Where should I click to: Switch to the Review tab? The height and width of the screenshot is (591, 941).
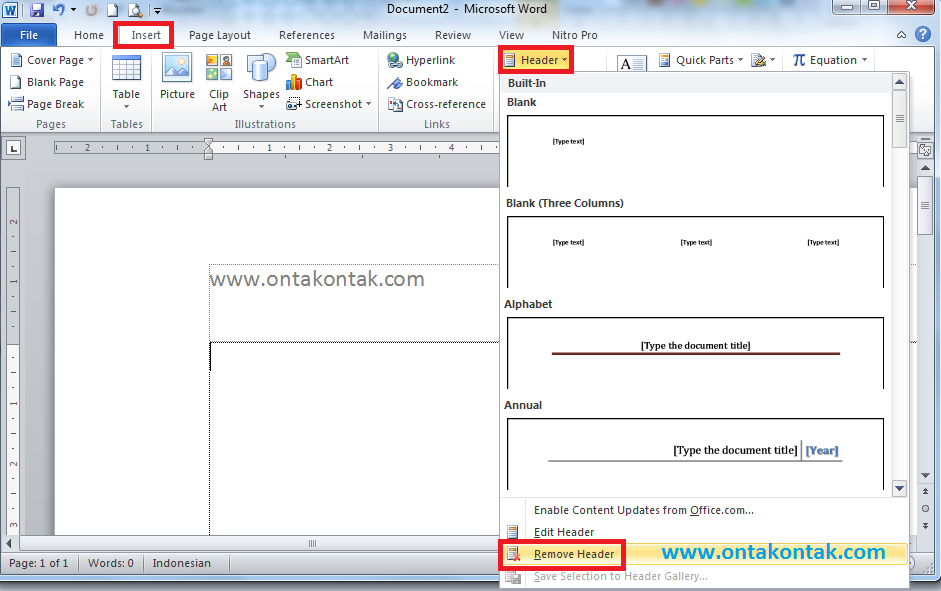tap(452, 35)
